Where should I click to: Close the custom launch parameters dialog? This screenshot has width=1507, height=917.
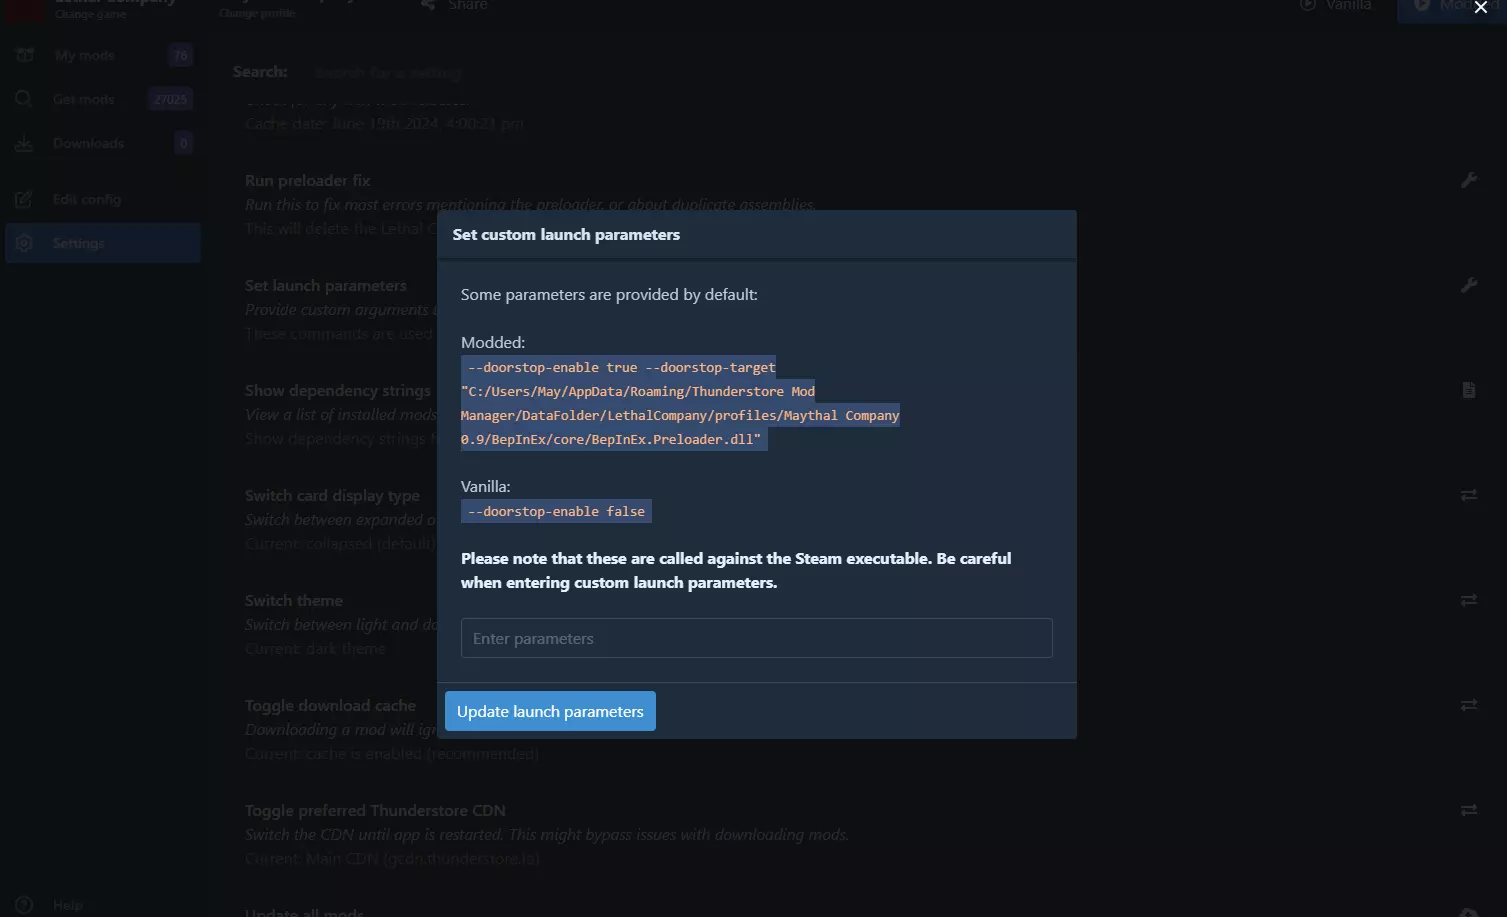coord(1481,8)
